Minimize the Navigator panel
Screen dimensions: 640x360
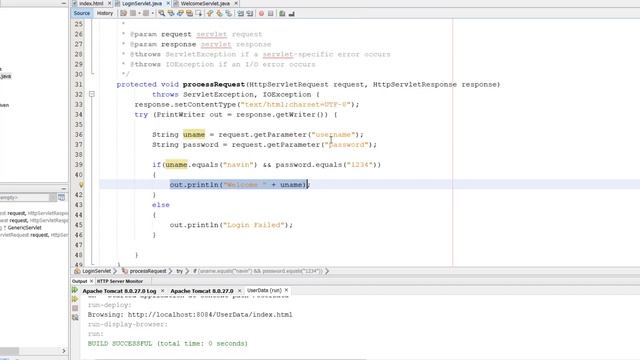click(x=64, y=189)
